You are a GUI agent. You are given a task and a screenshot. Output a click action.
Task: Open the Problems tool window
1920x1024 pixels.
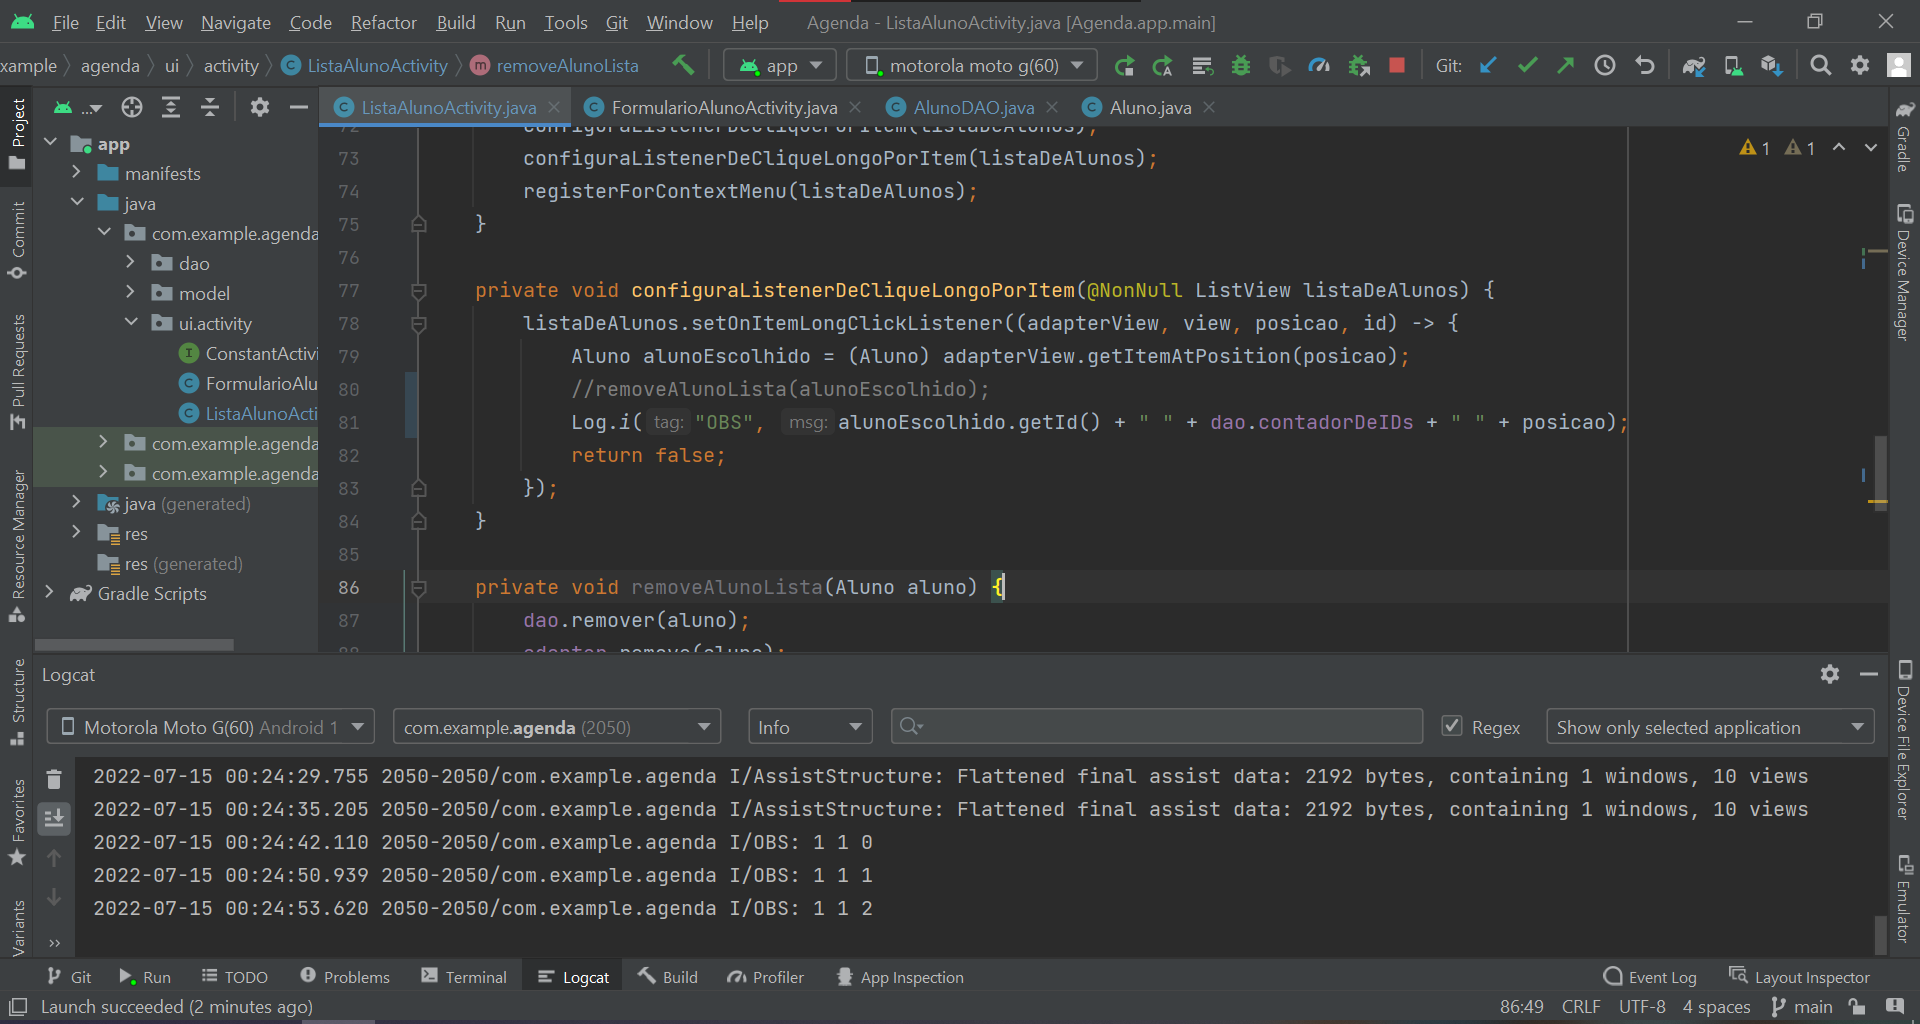345,977
